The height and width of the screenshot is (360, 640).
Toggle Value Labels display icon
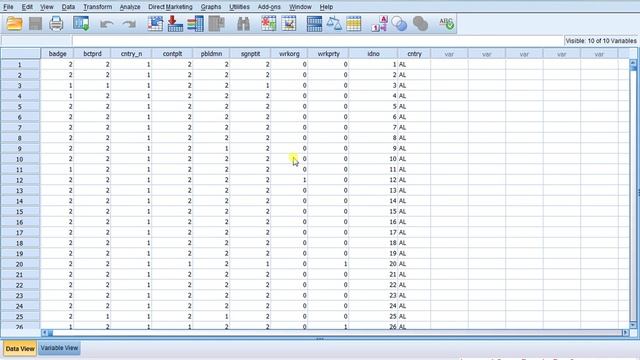(379, 24)
